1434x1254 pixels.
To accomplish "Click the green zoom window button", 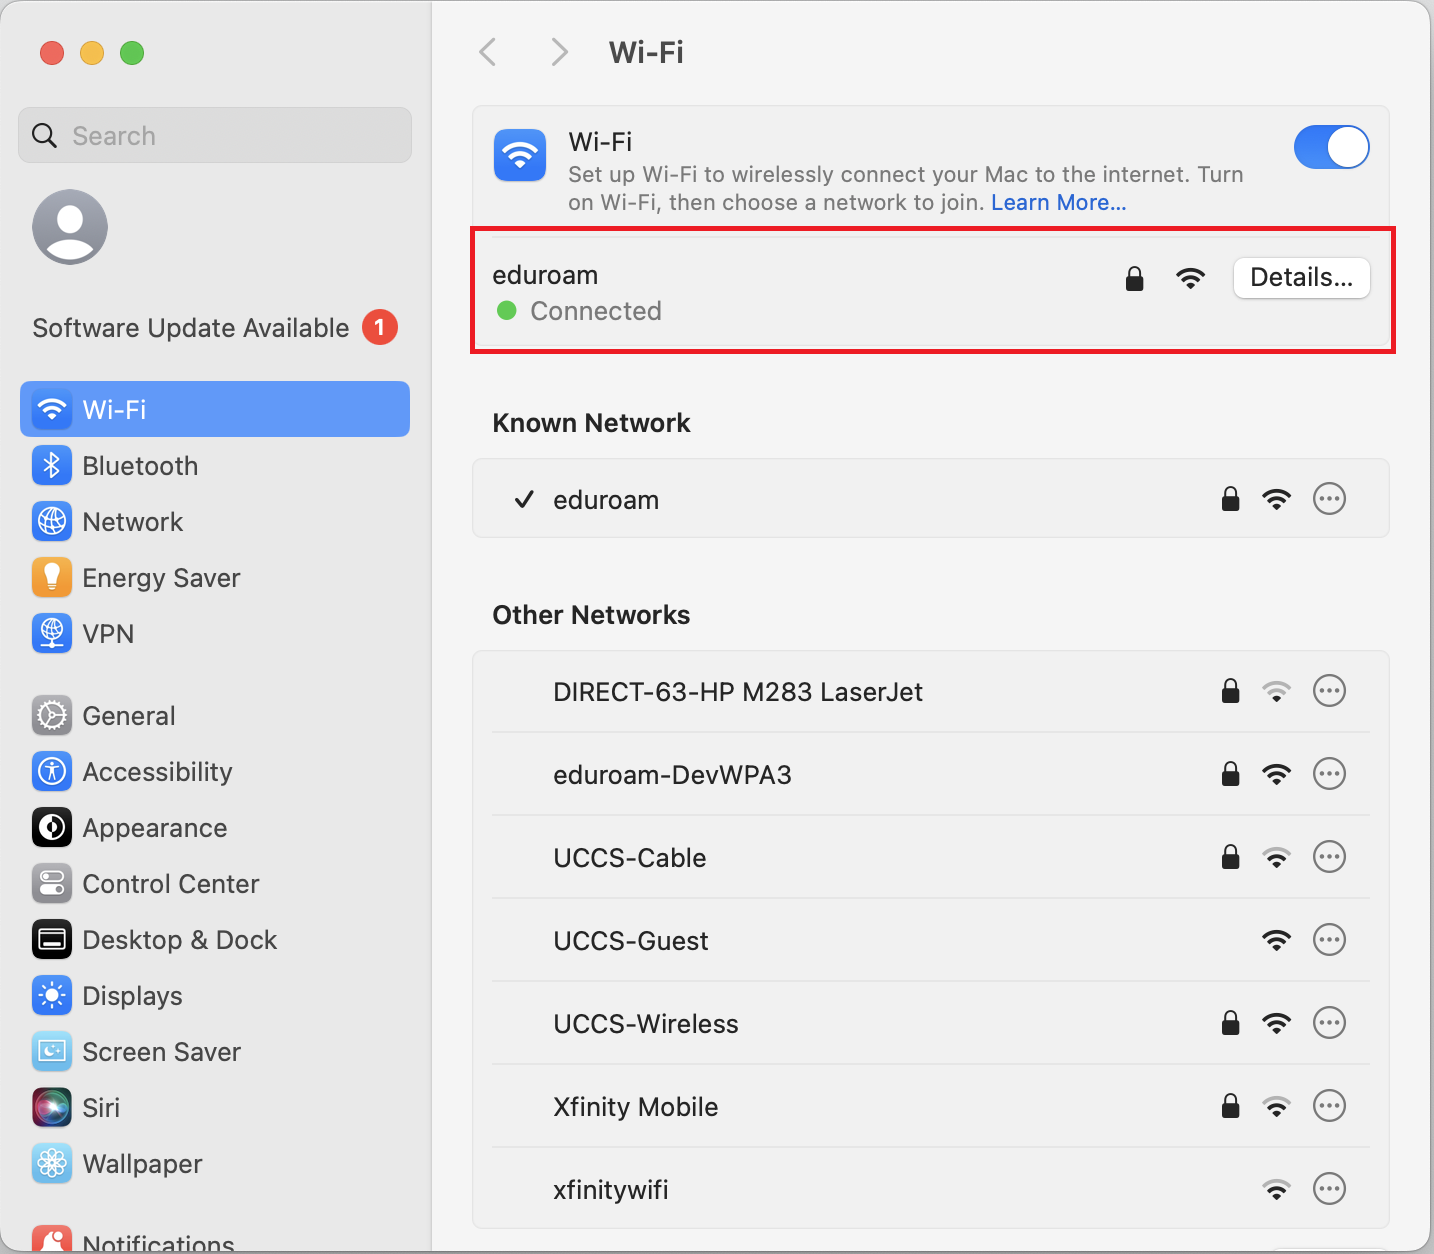I will [x=132, y=53].
